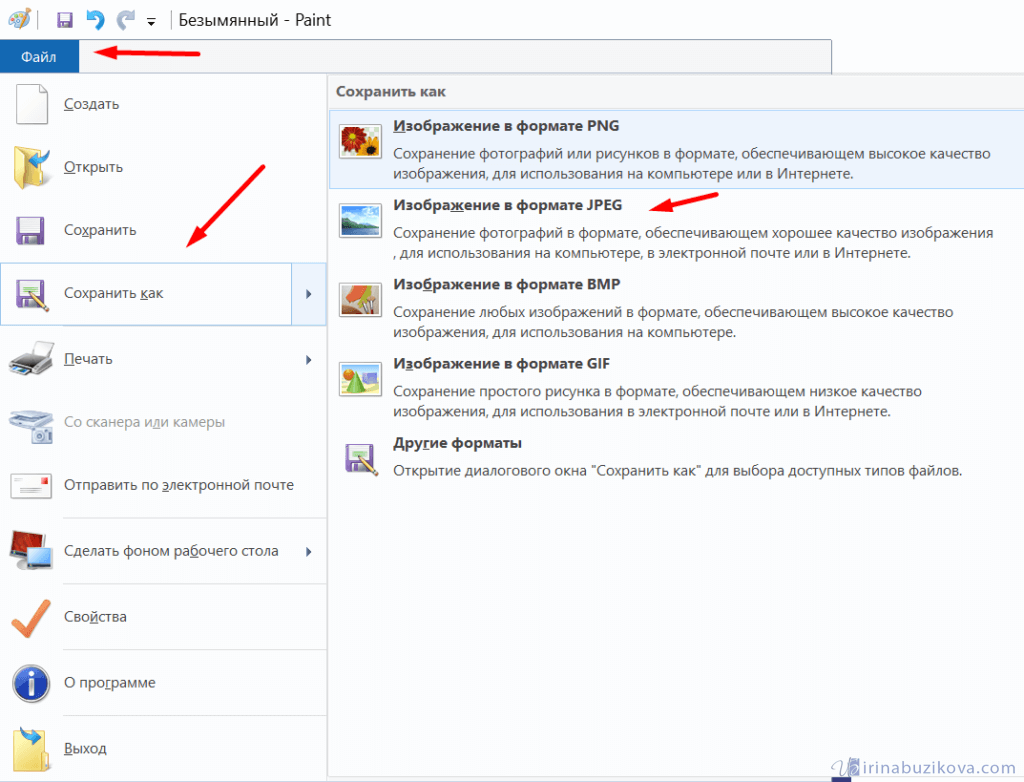Click the Redo arrow in title bar
1024x782 pixels.
[x=125, y=19]
